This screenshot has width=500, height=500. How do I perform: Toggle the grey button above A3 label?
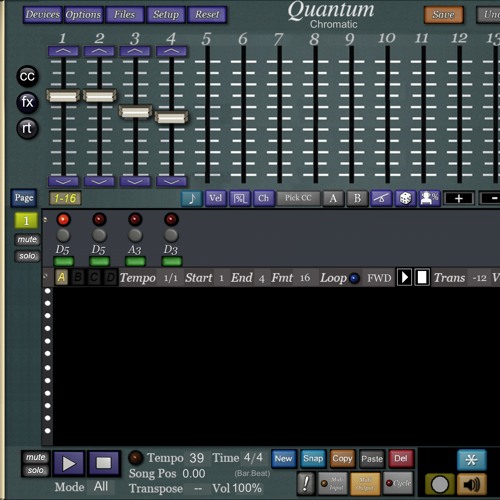(x=135, y=235)
